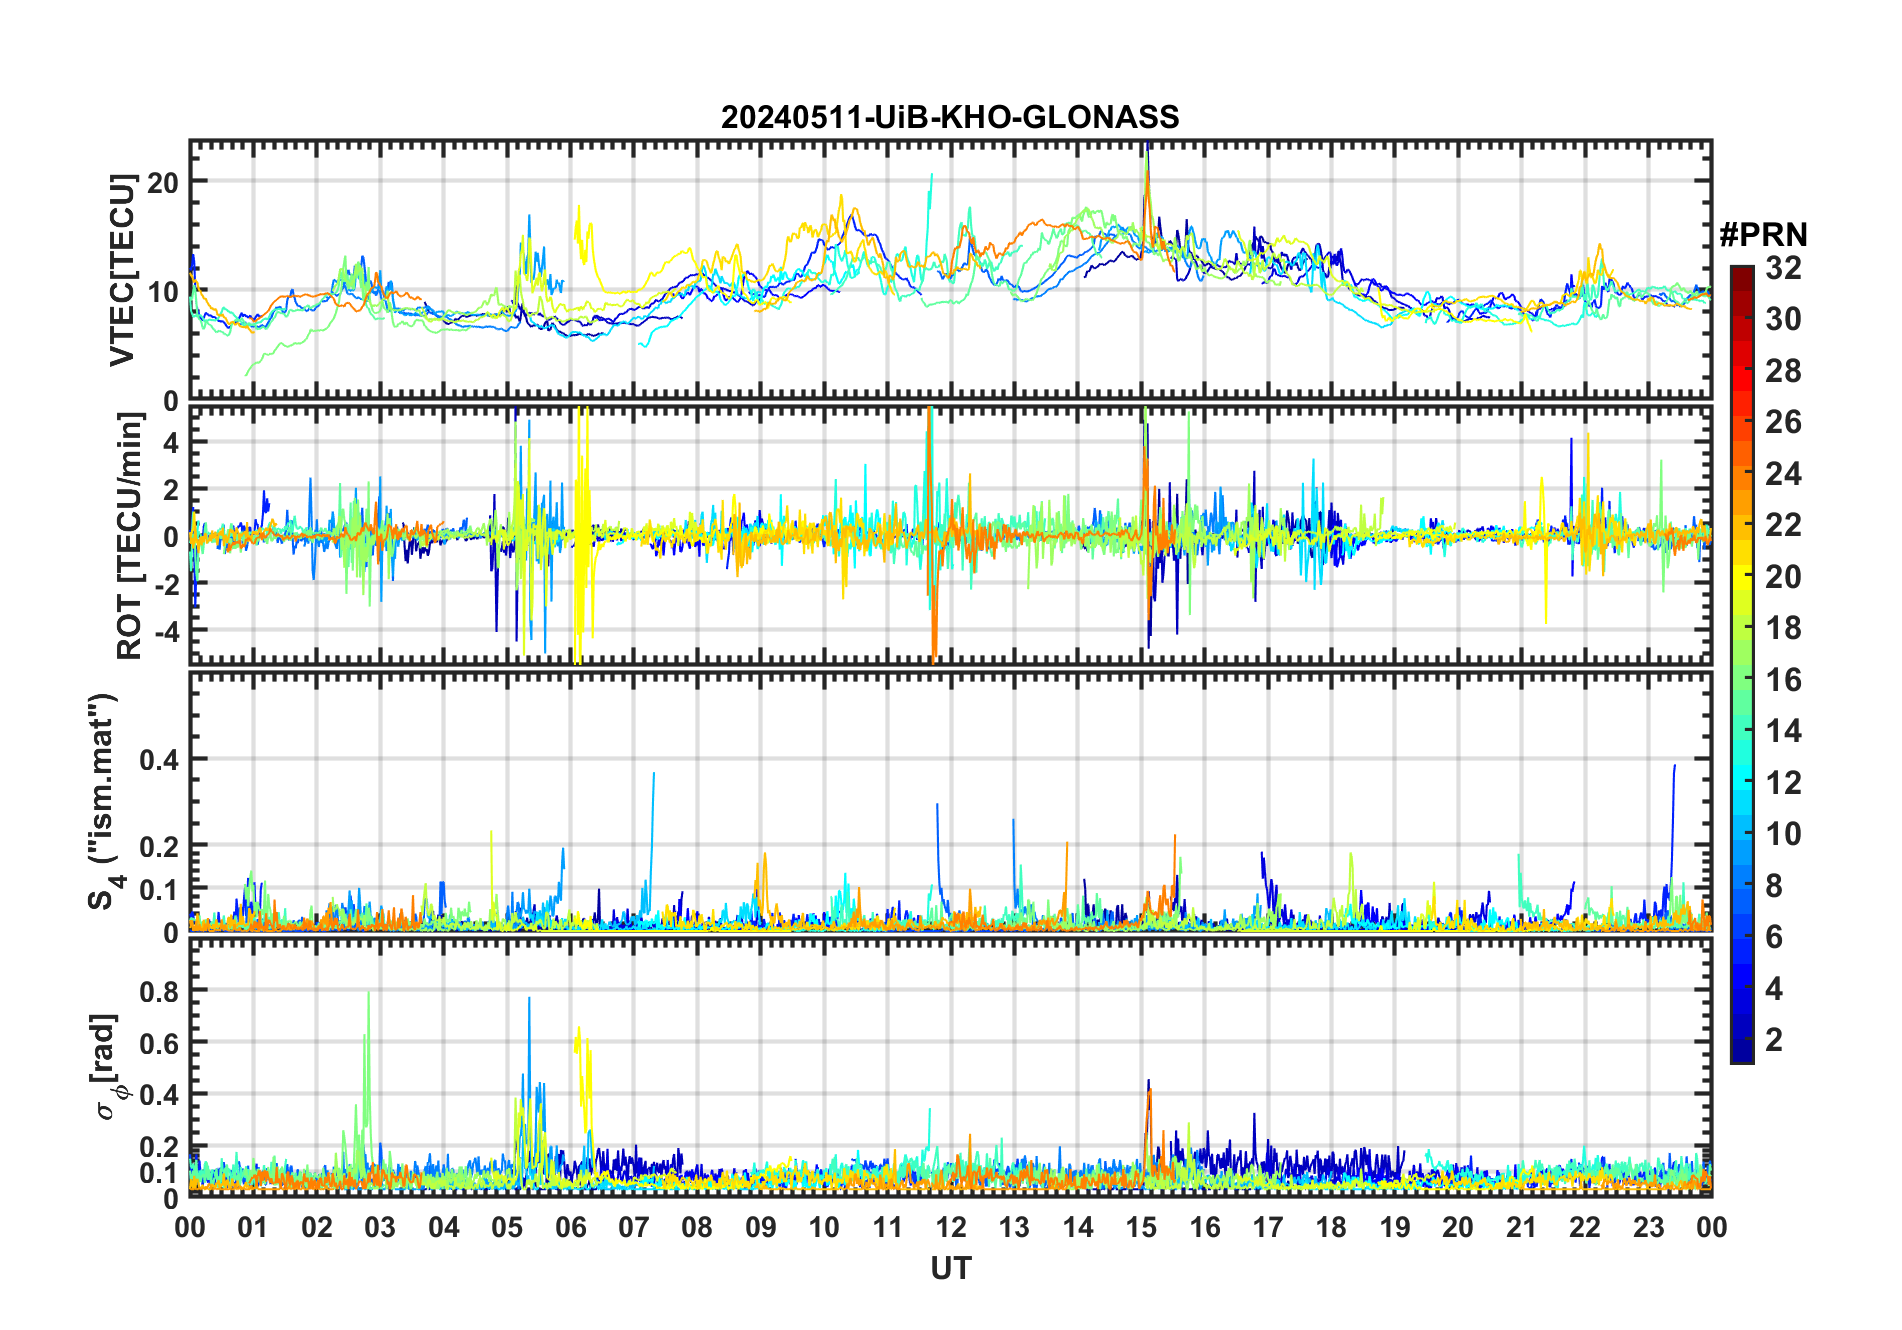This screenshot has width=1902, height=1330.
Task: Click the 0.4 tick on S4 axis
Action: point(159,760)
